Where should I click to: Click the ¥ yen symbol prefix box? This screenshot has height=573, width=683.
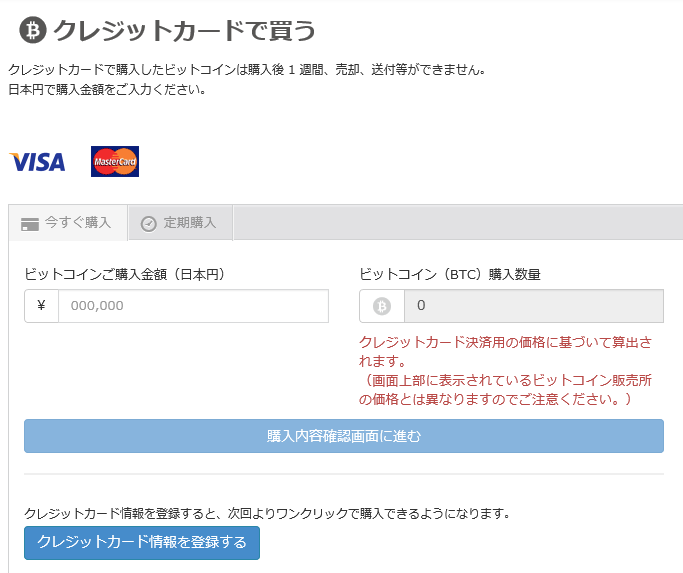click(41, 306)
